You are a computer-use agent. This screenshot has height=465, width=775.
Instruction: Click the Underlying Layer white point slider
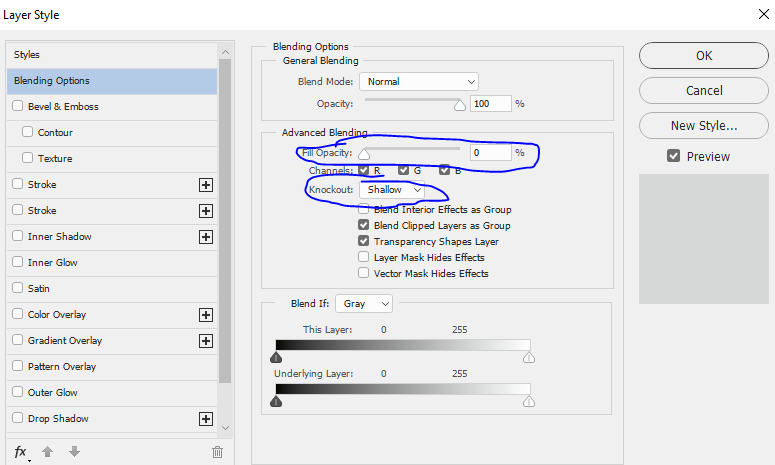[x=529, y=401]
